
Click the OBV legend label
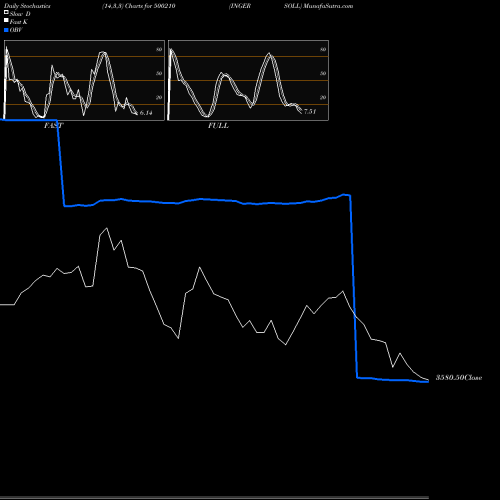coord(16,30)
